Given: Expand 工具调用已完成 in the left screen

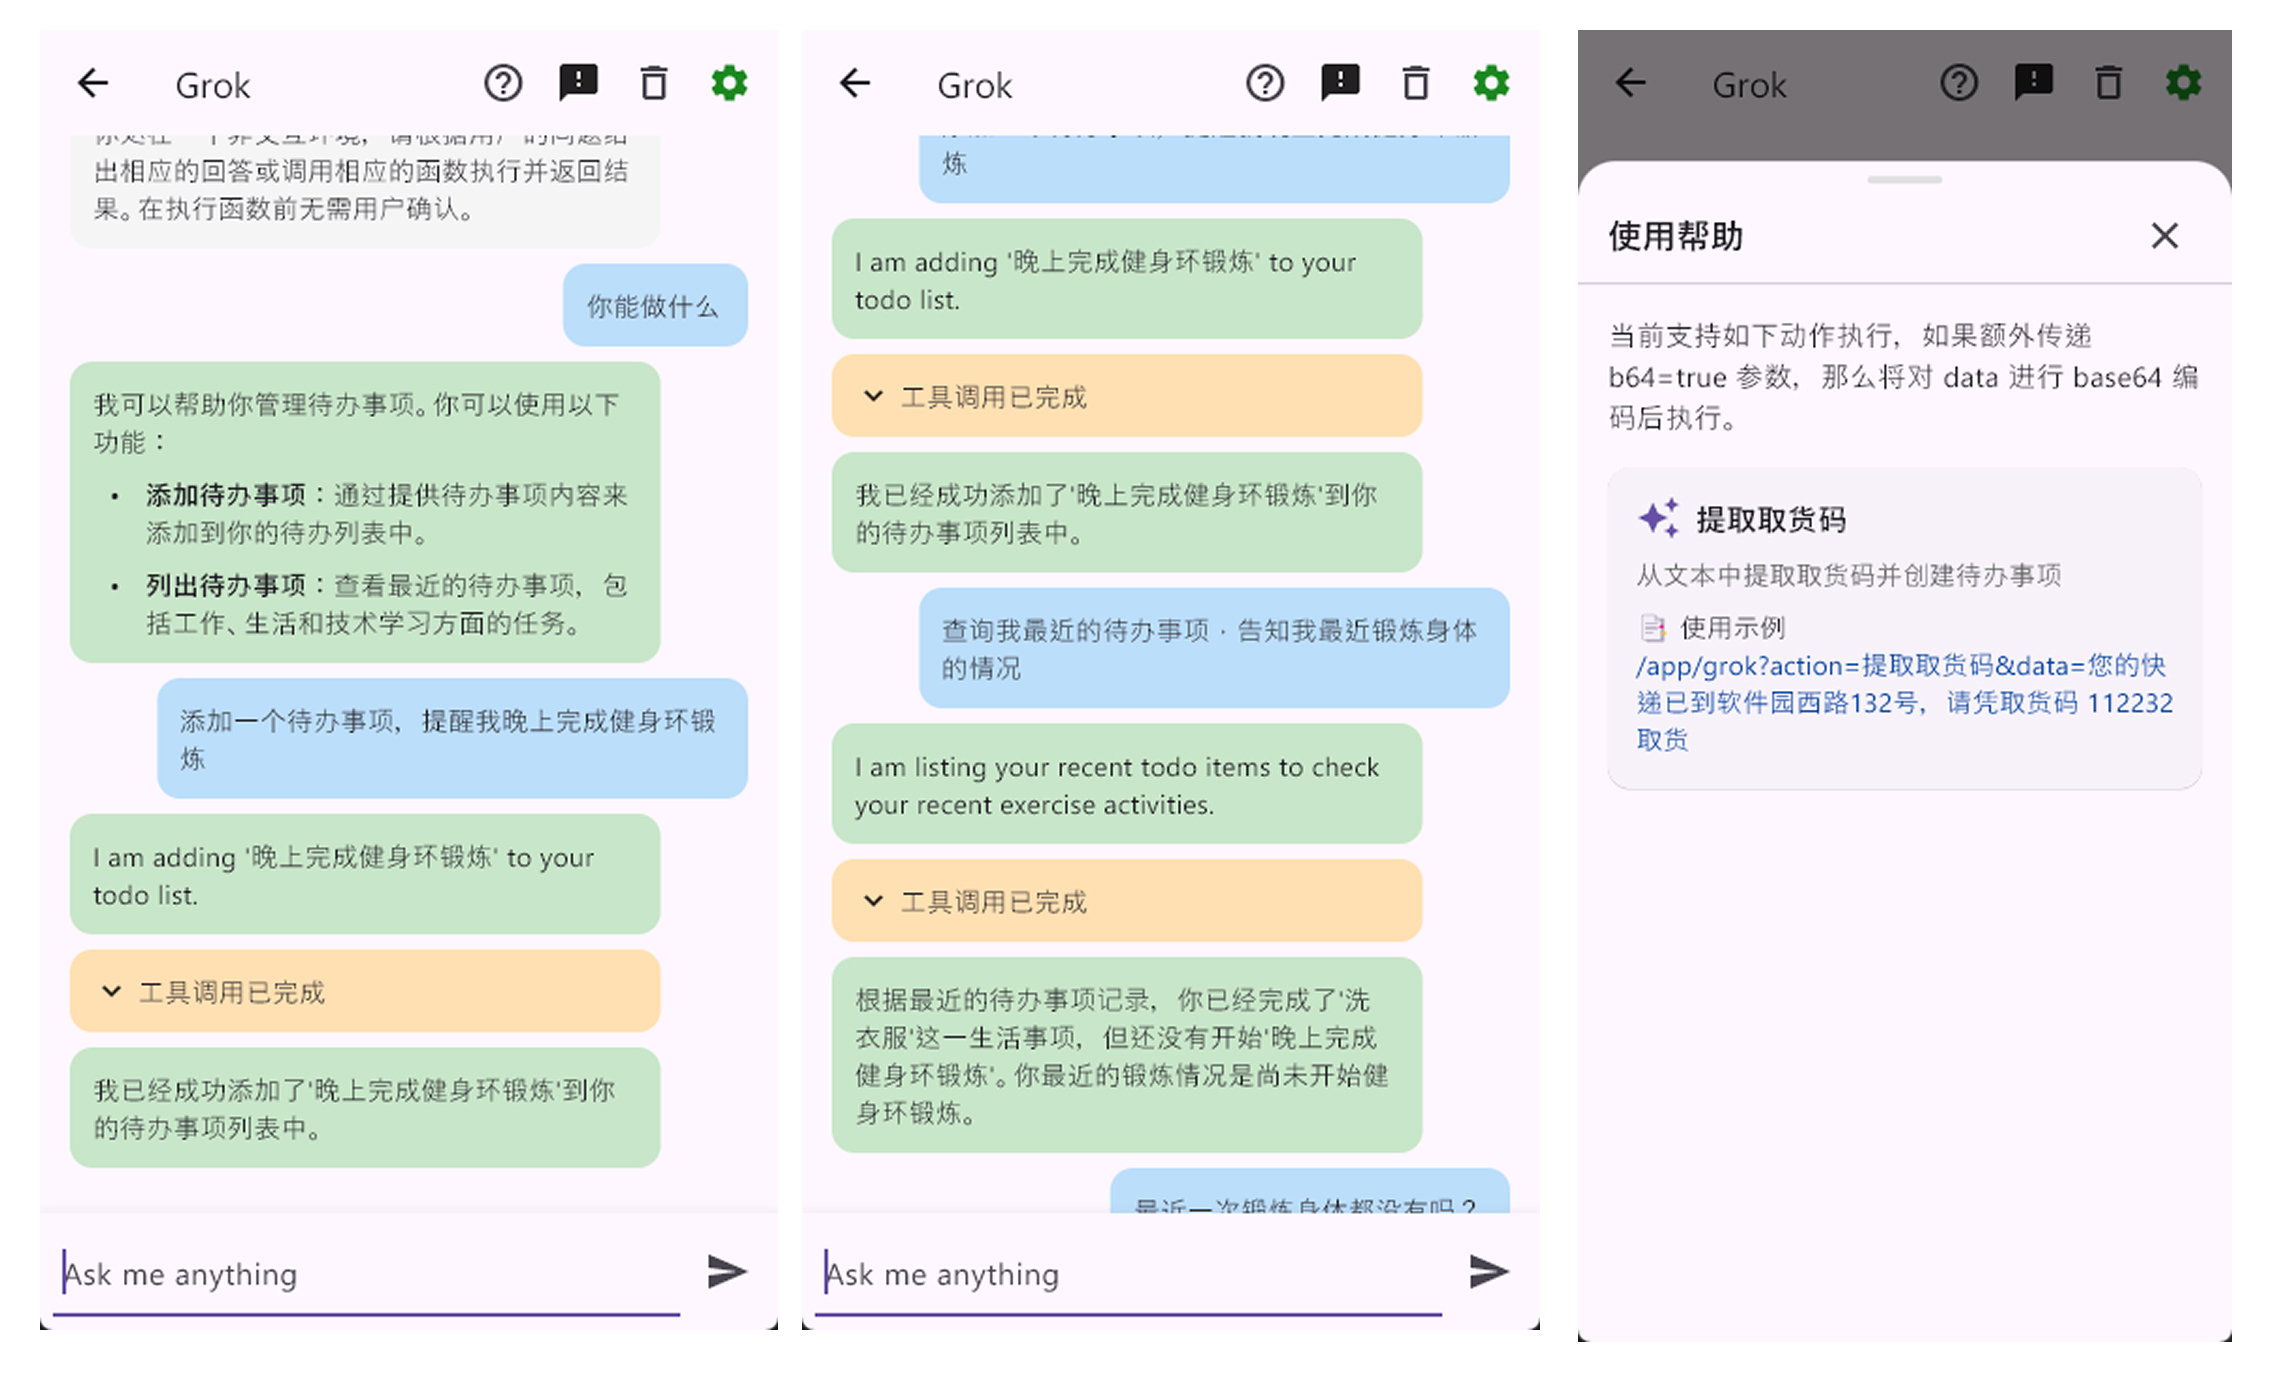Looking at the screenshot, I should pos(365,991).
